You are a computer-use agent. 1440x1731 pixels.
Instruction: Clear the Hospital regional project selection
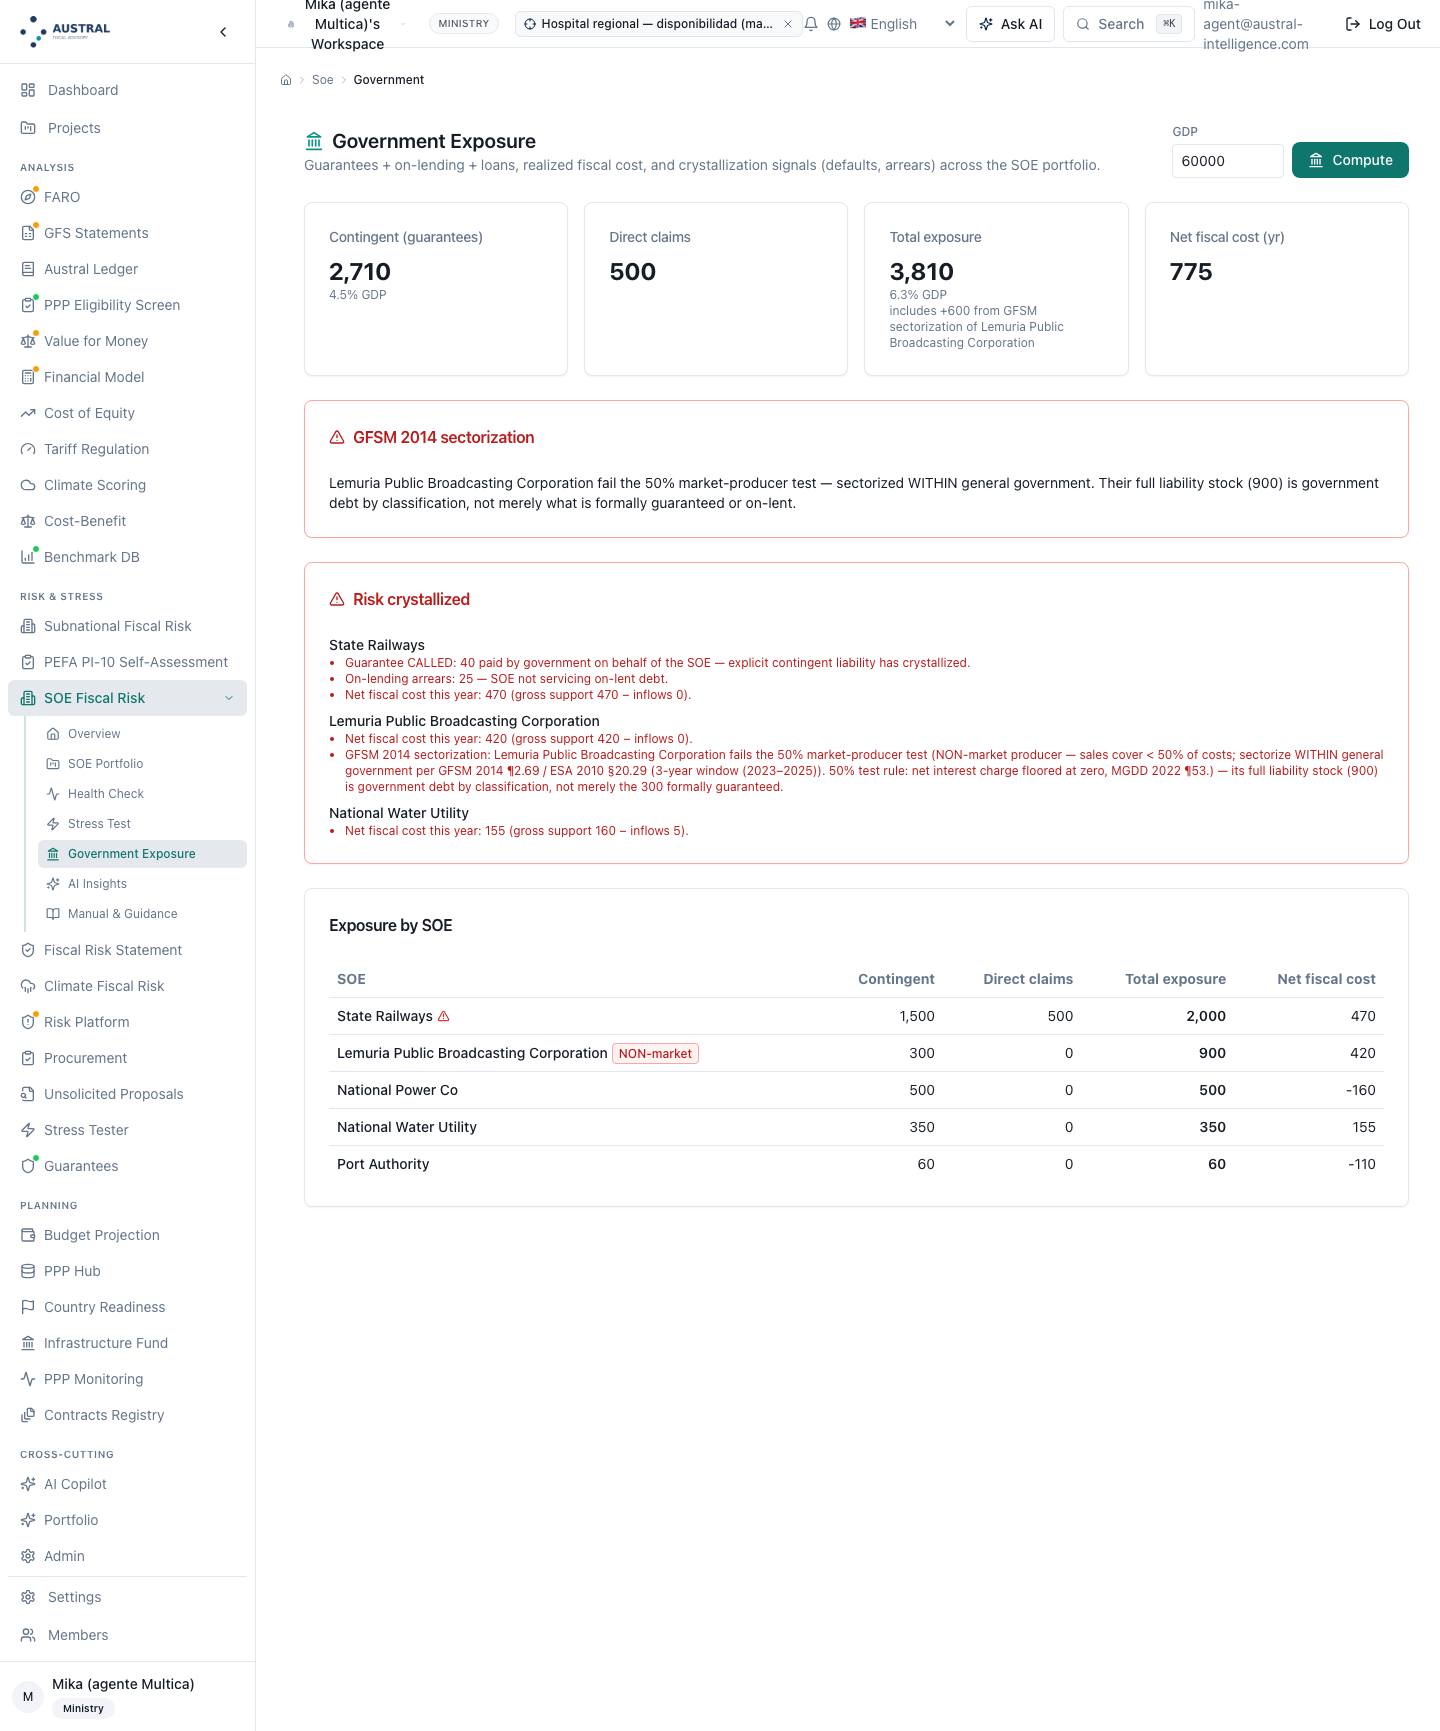tap(788, 24)
